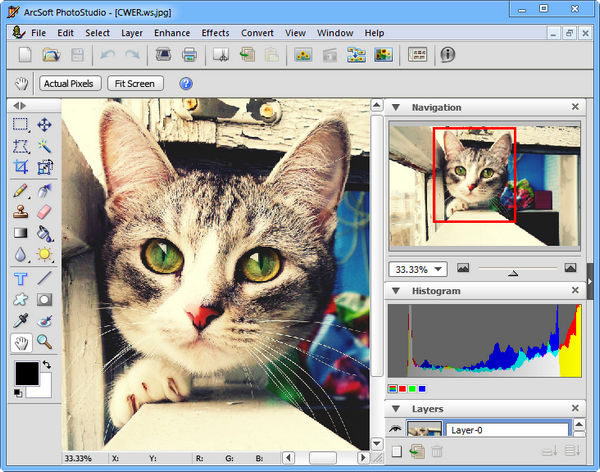Click the Print icon in toolbar
This screenshot has height=472, width=600.
pos(188,55)
